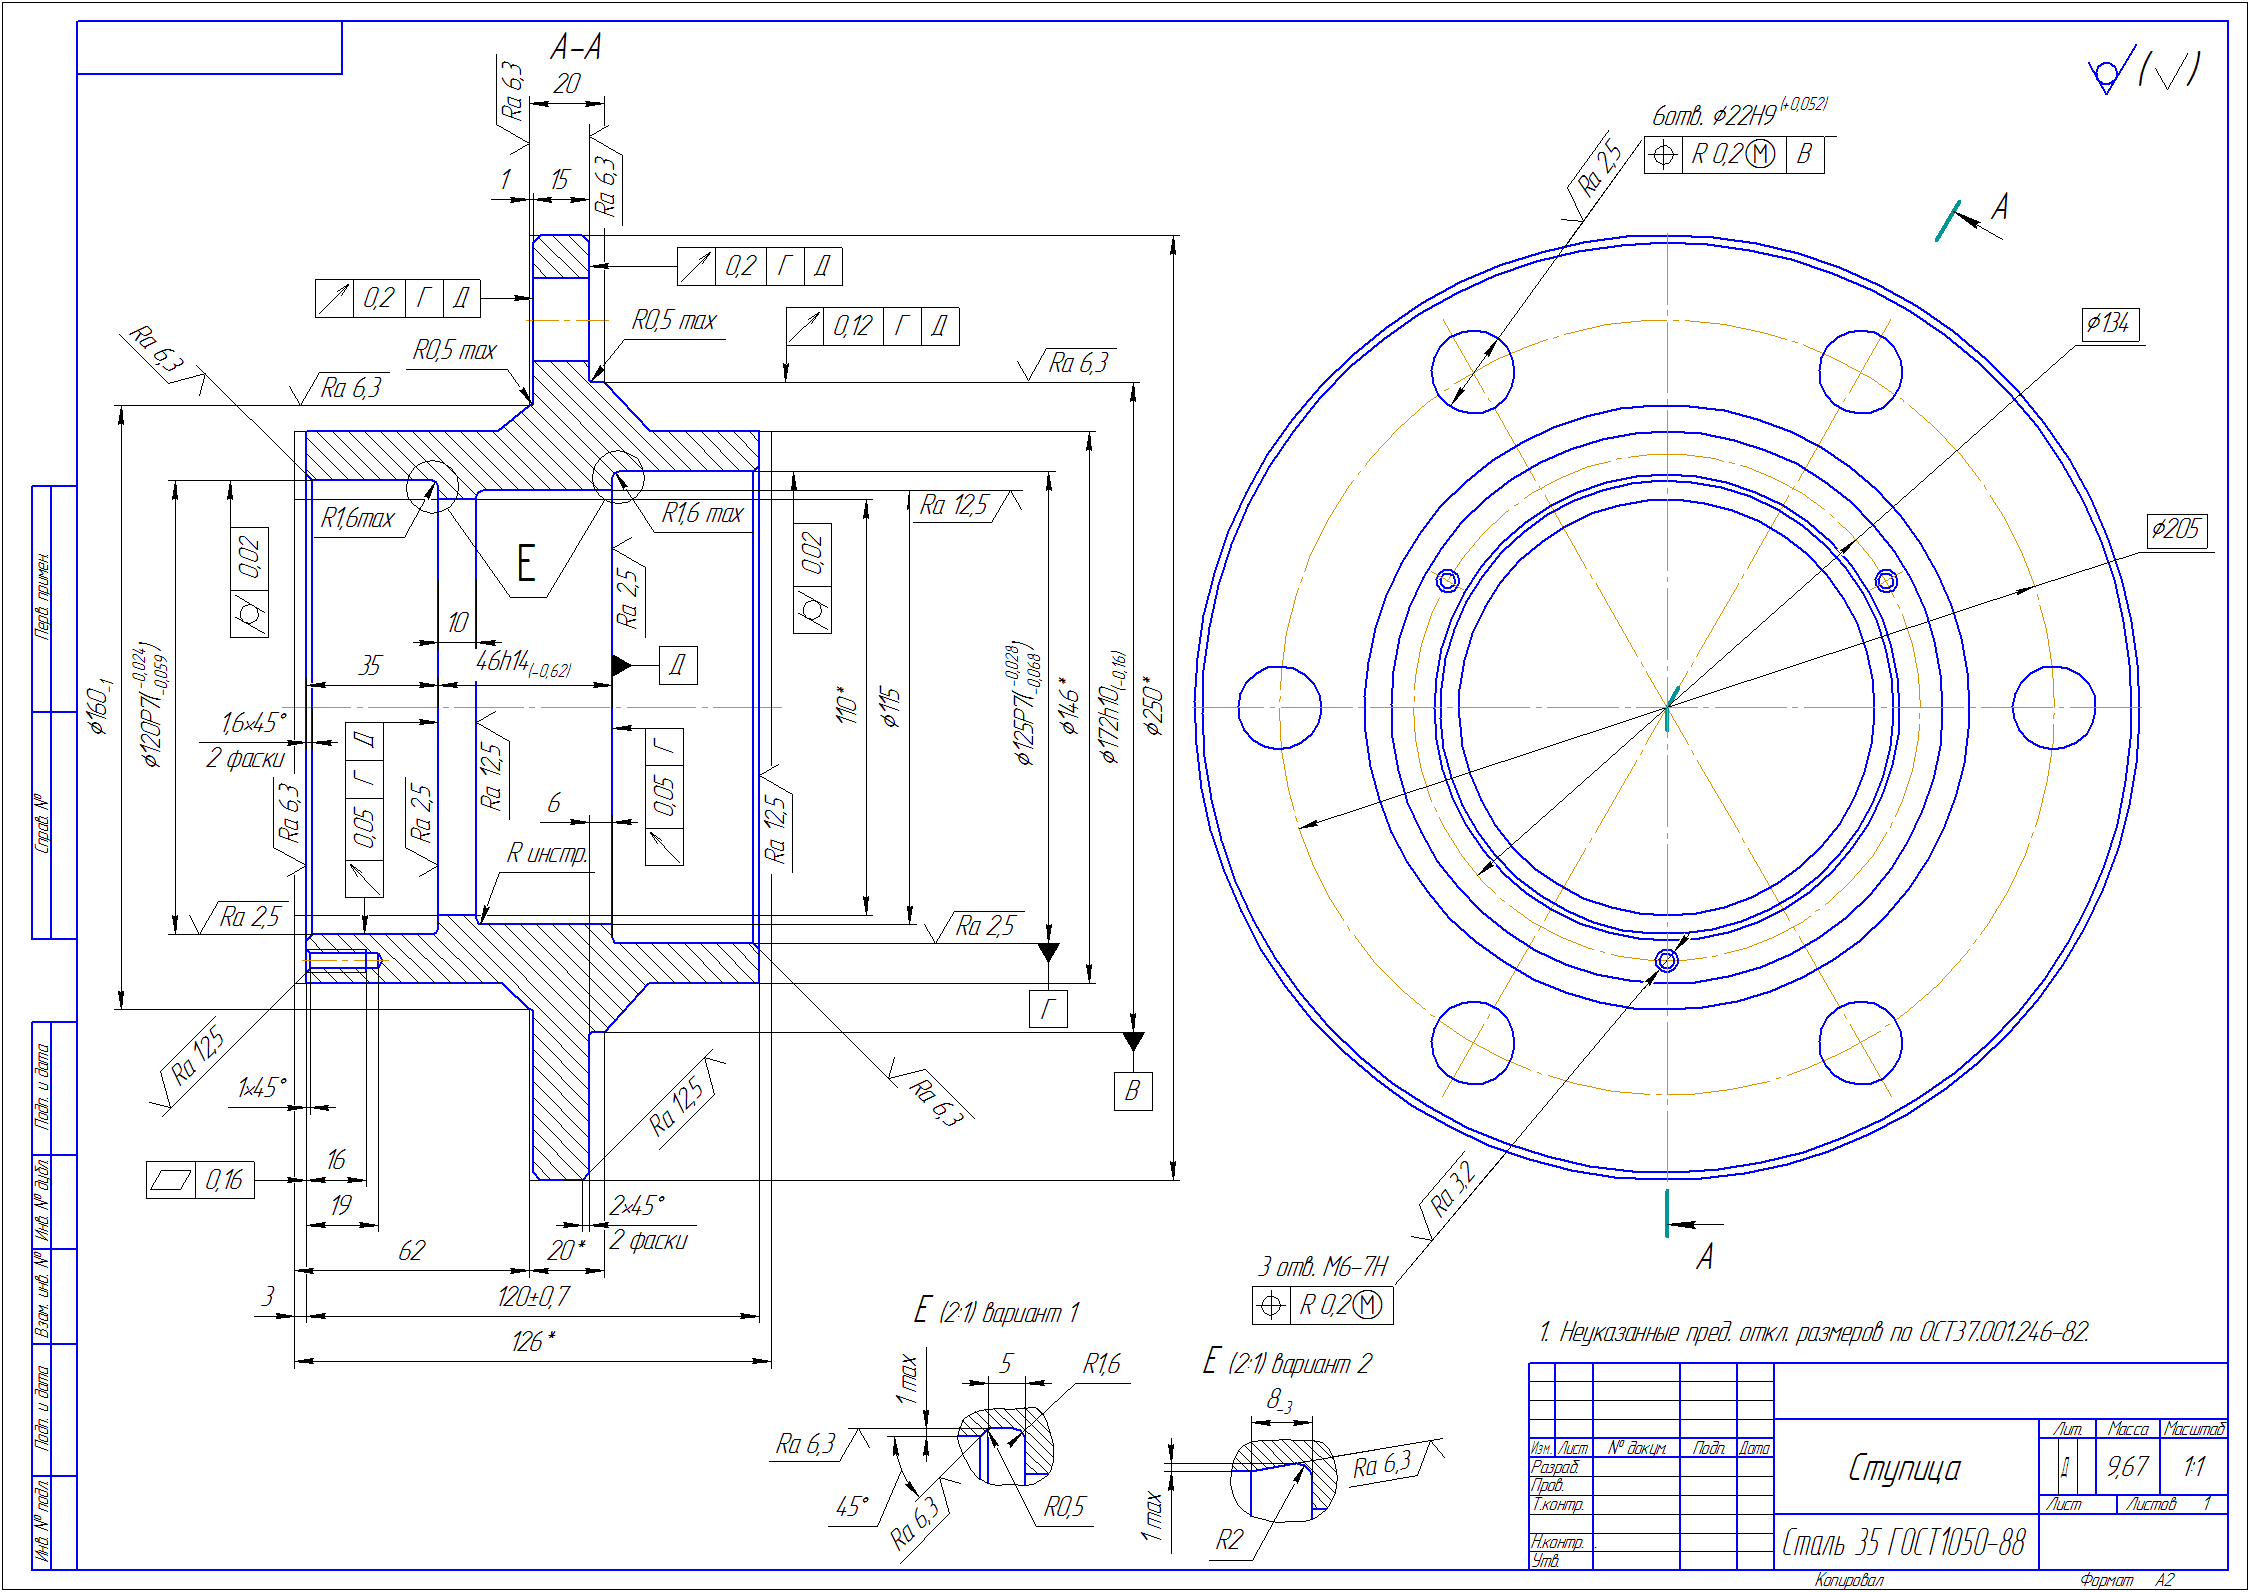Select the diameter φ115

890,706
